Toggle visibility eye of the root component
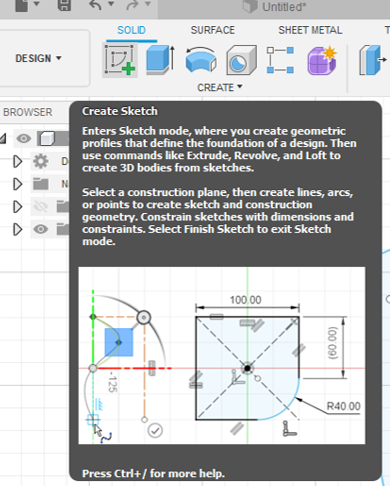 point(24,138)
